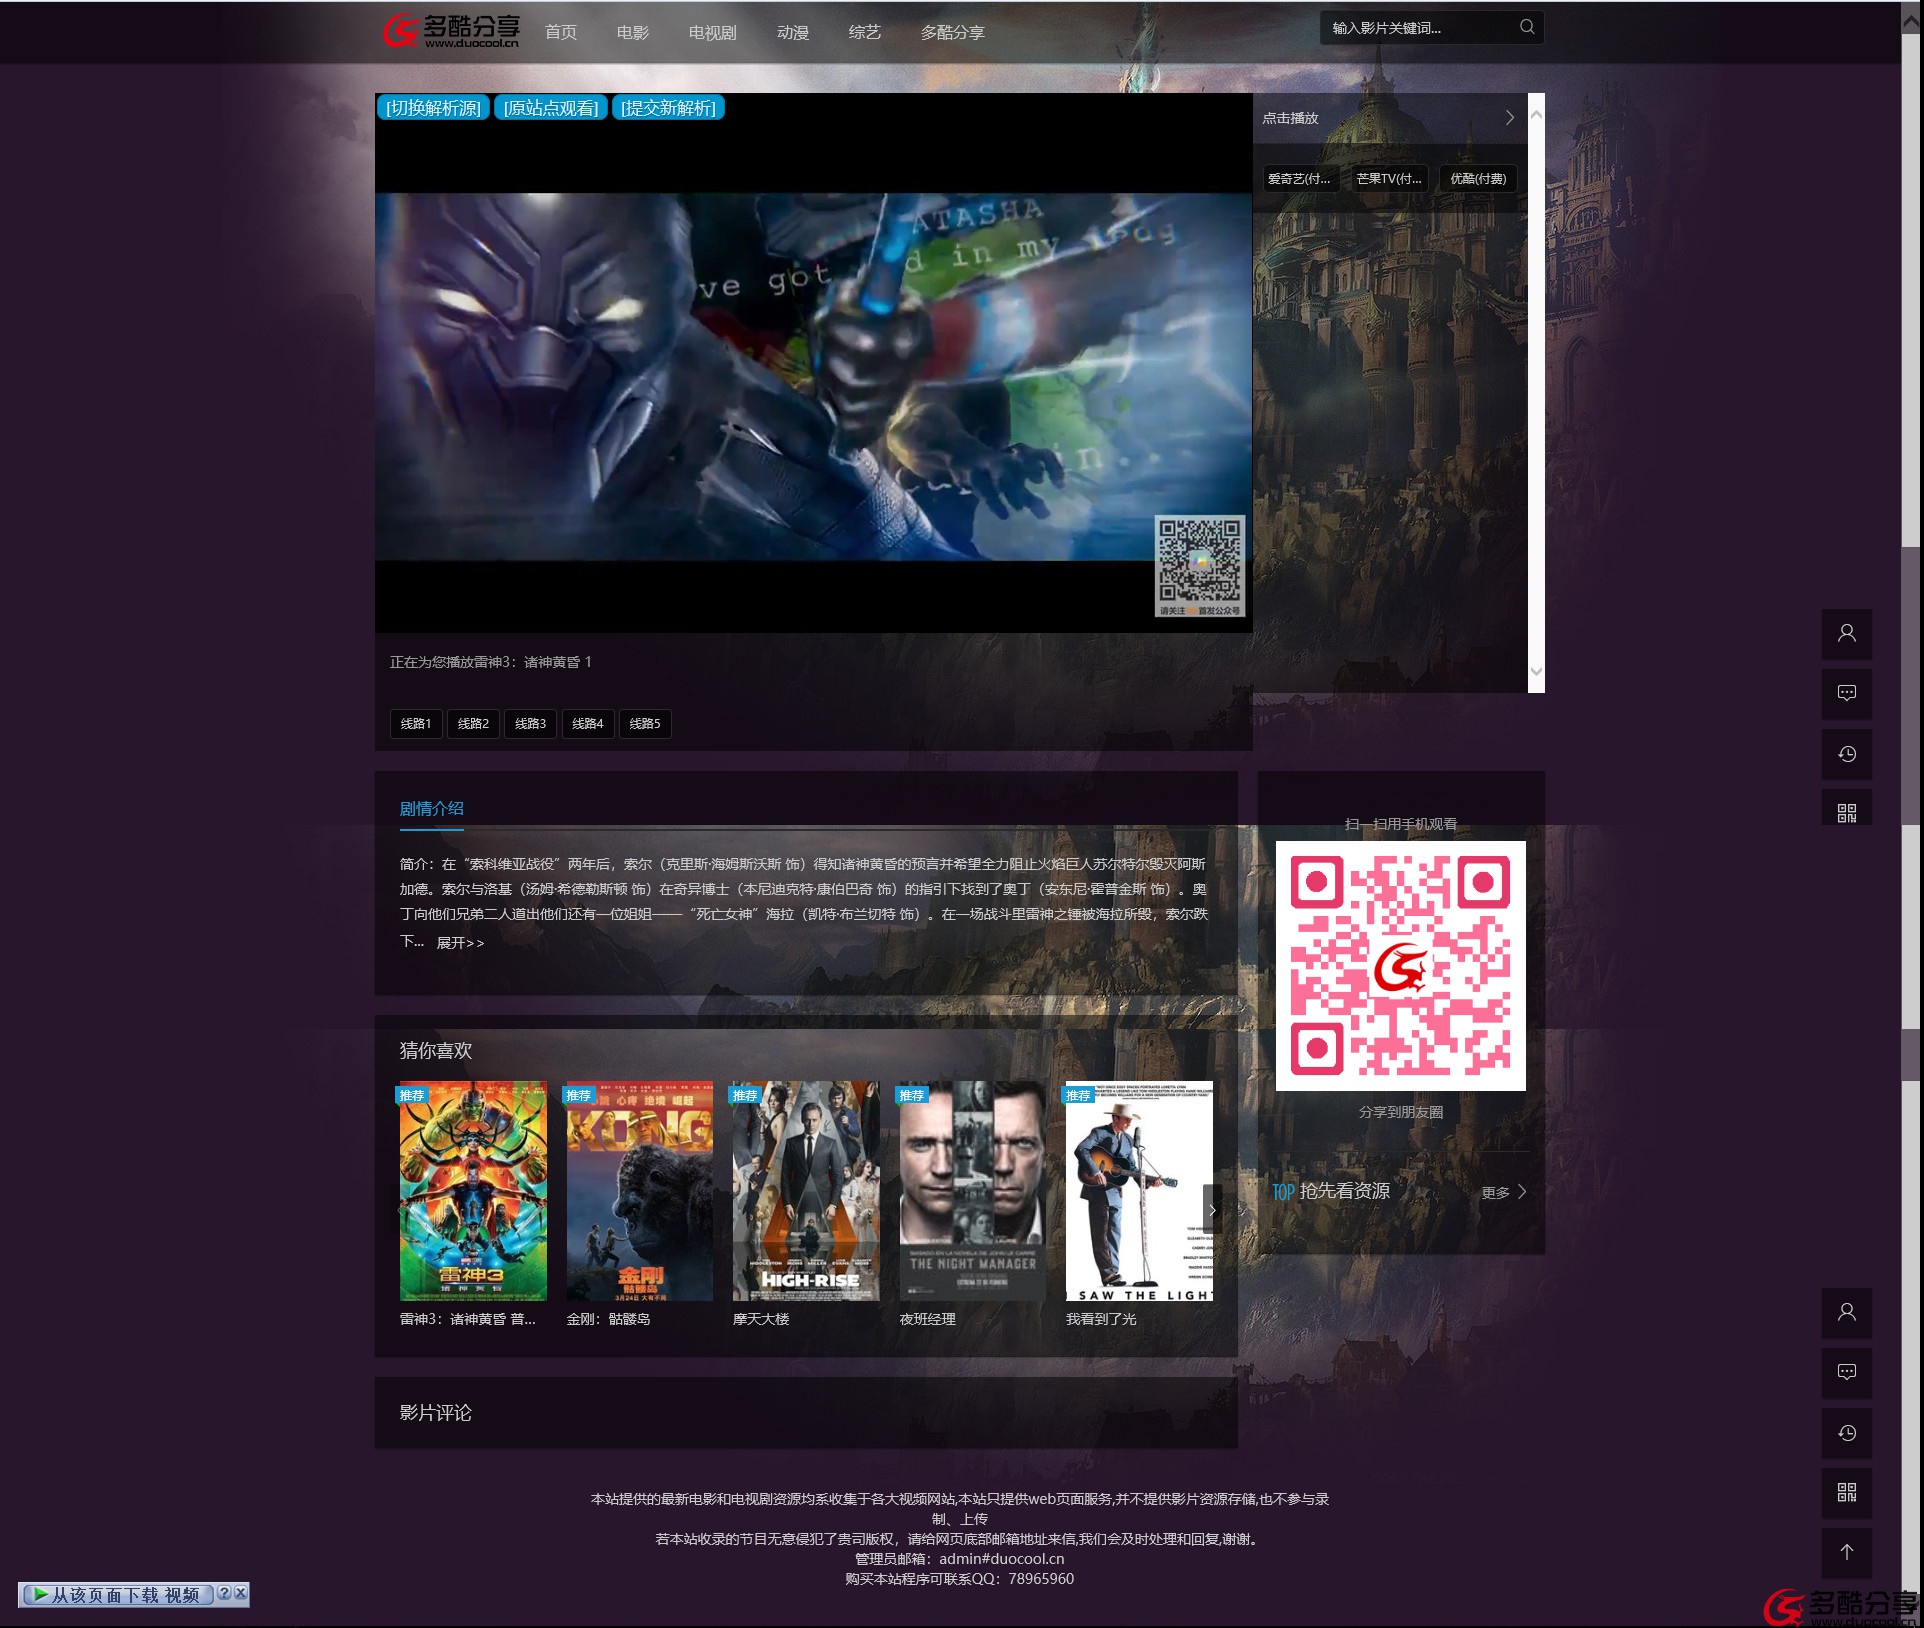1924x1628 pixels.
Task: Click [提交新解析] button
Action: point(668,107)
